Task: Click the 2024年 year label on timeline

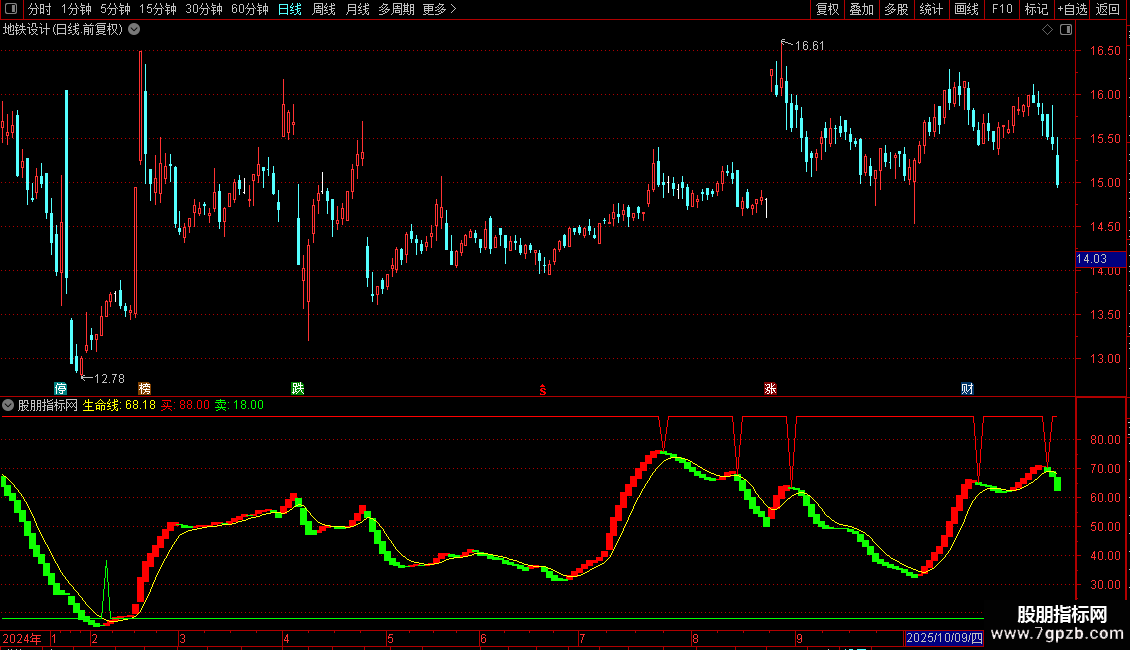Action: click(22, 638)
